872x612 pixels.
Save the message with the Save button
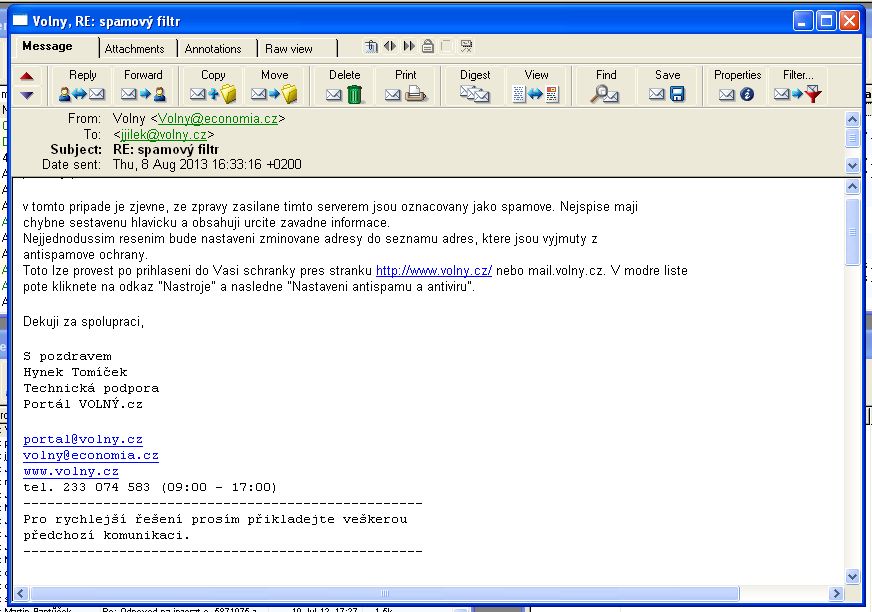(x=667, y=86)
